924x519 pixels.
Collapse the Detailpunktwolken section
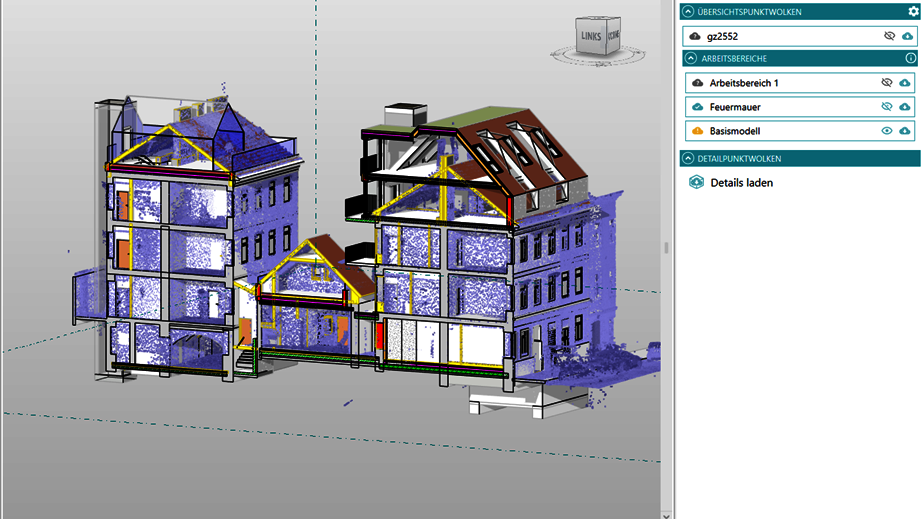[x=688, y=158]
